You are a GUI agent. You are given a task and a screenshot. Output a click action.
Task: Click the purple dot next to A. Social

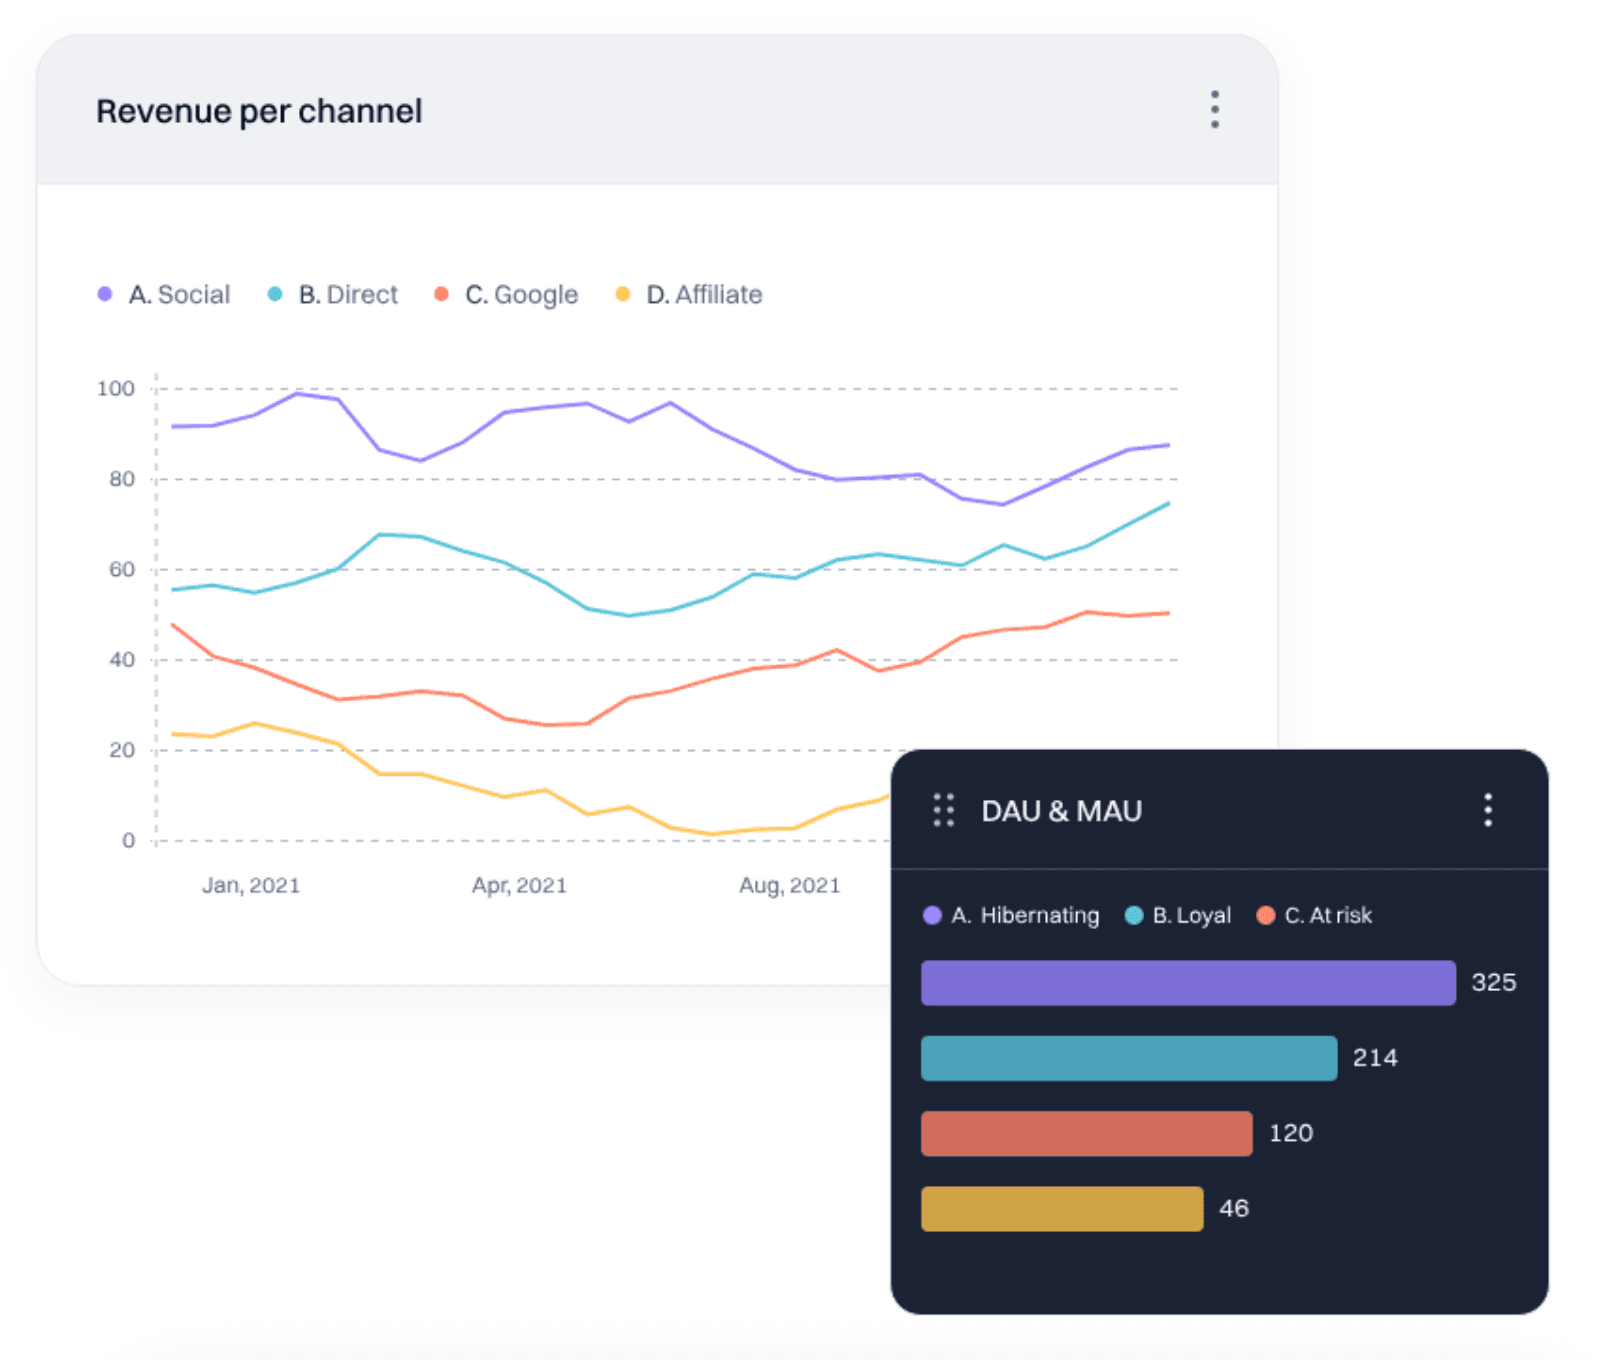104,293
